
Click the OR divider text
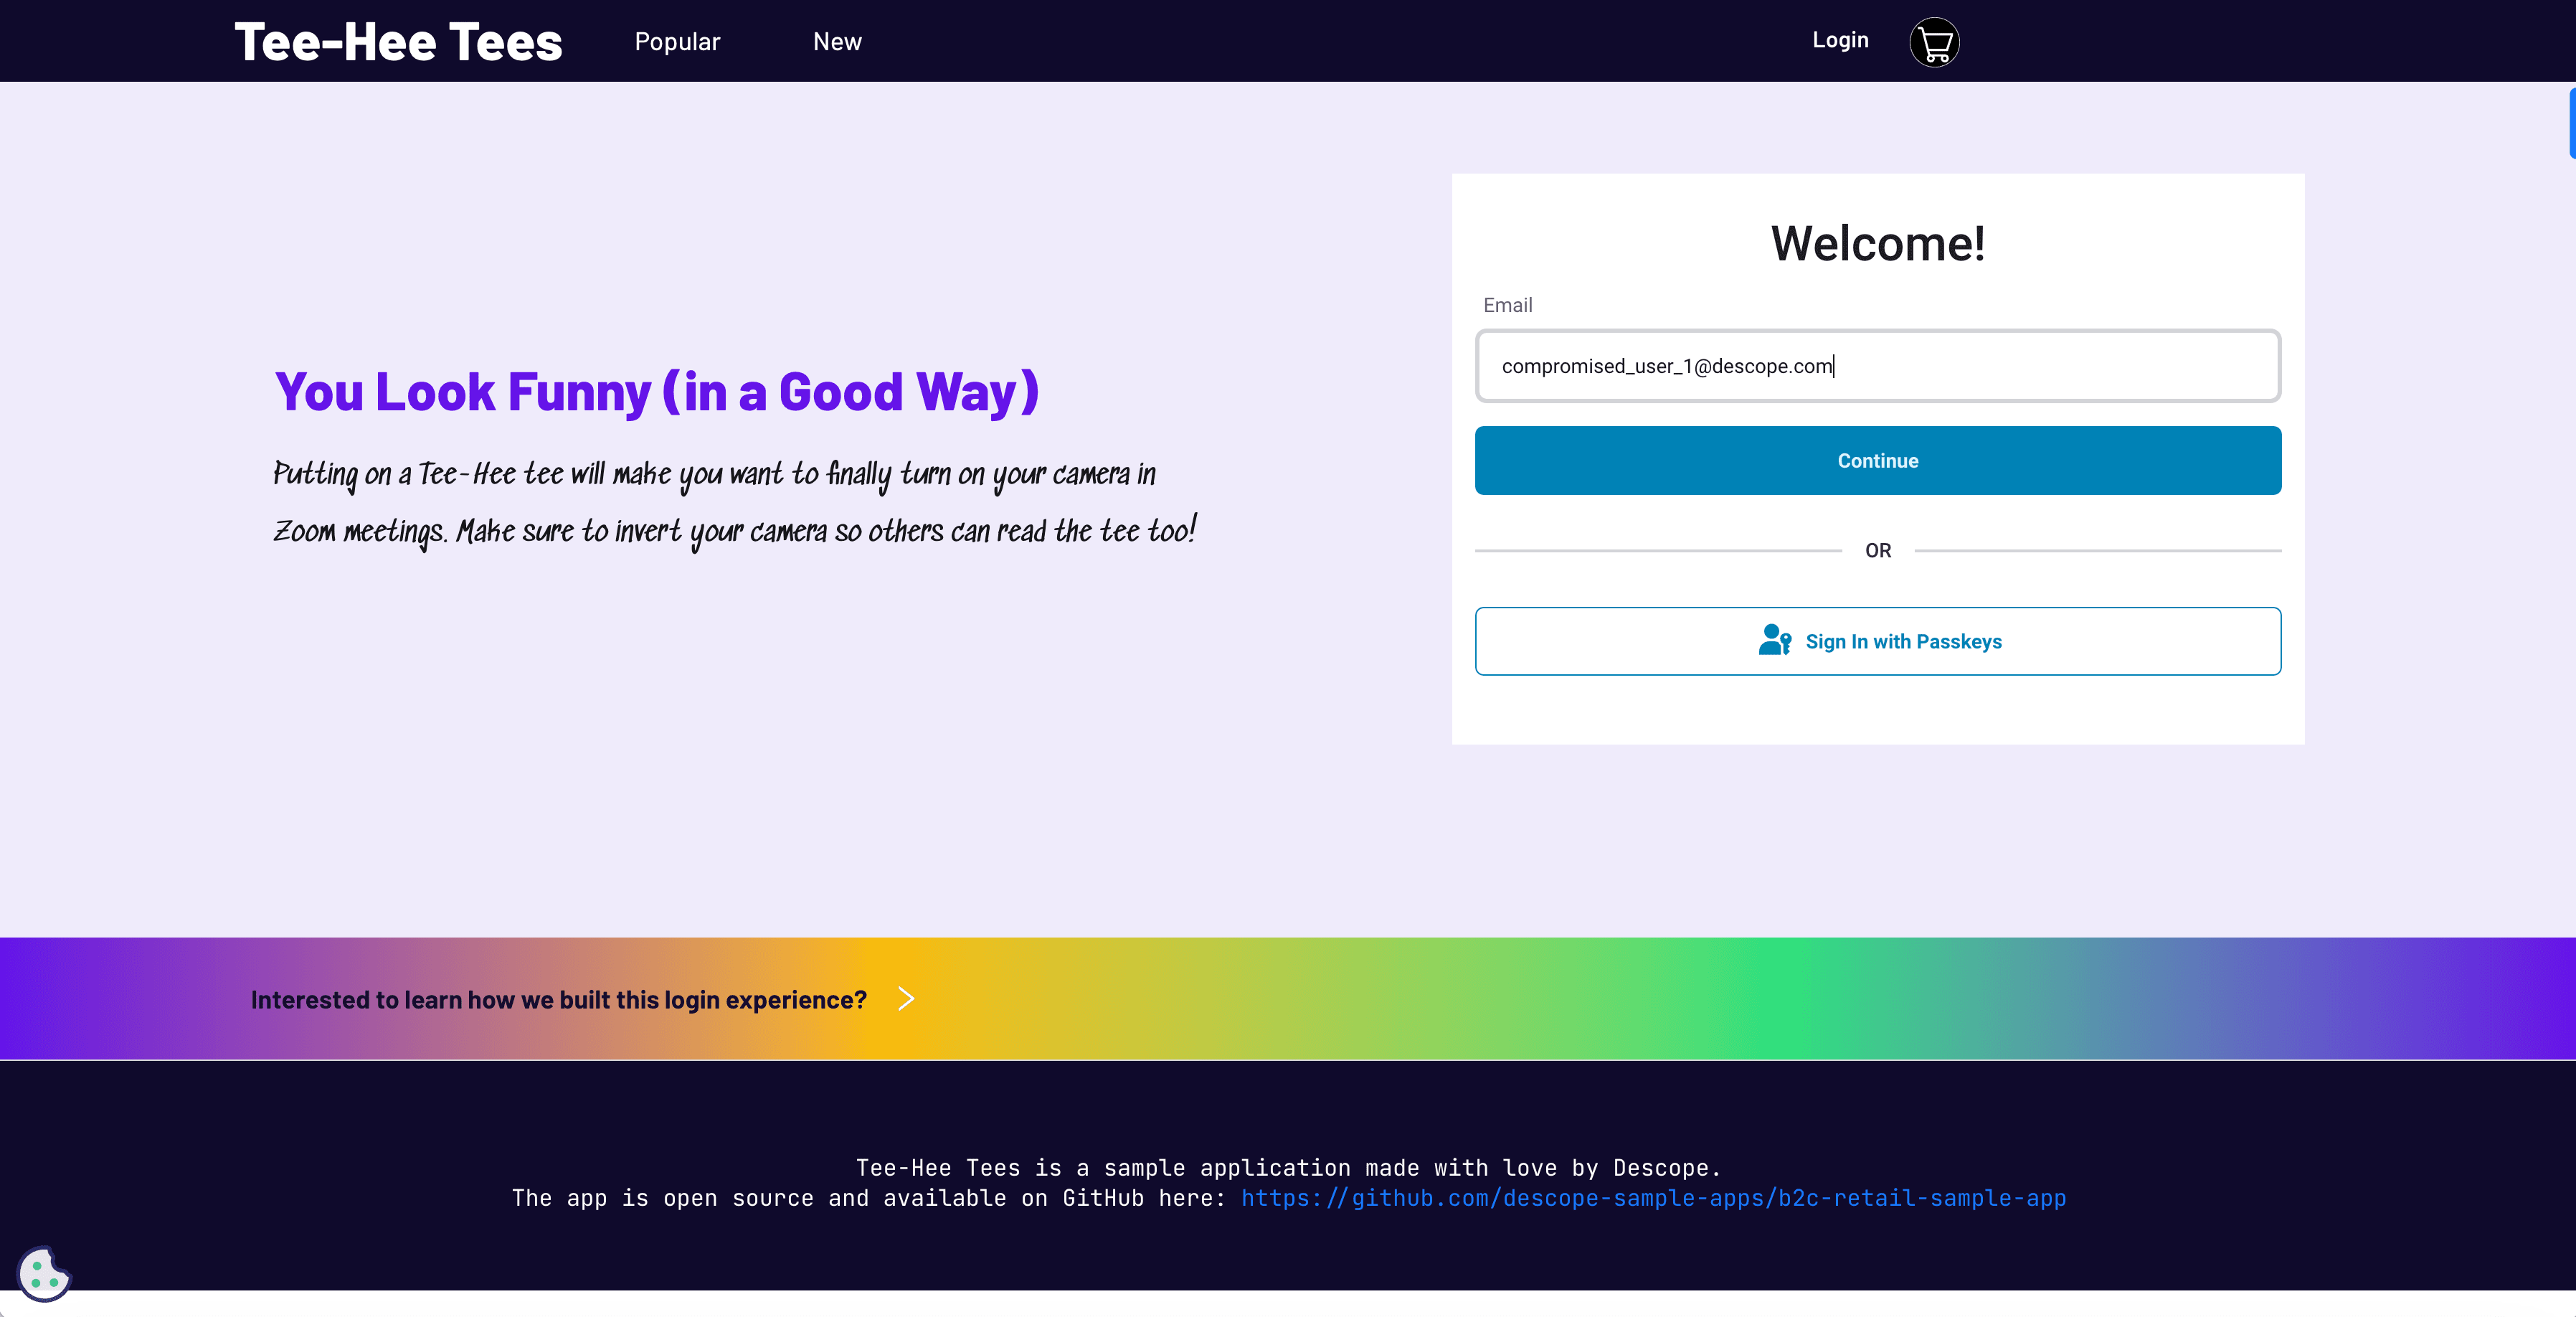tap(1877, 550)
